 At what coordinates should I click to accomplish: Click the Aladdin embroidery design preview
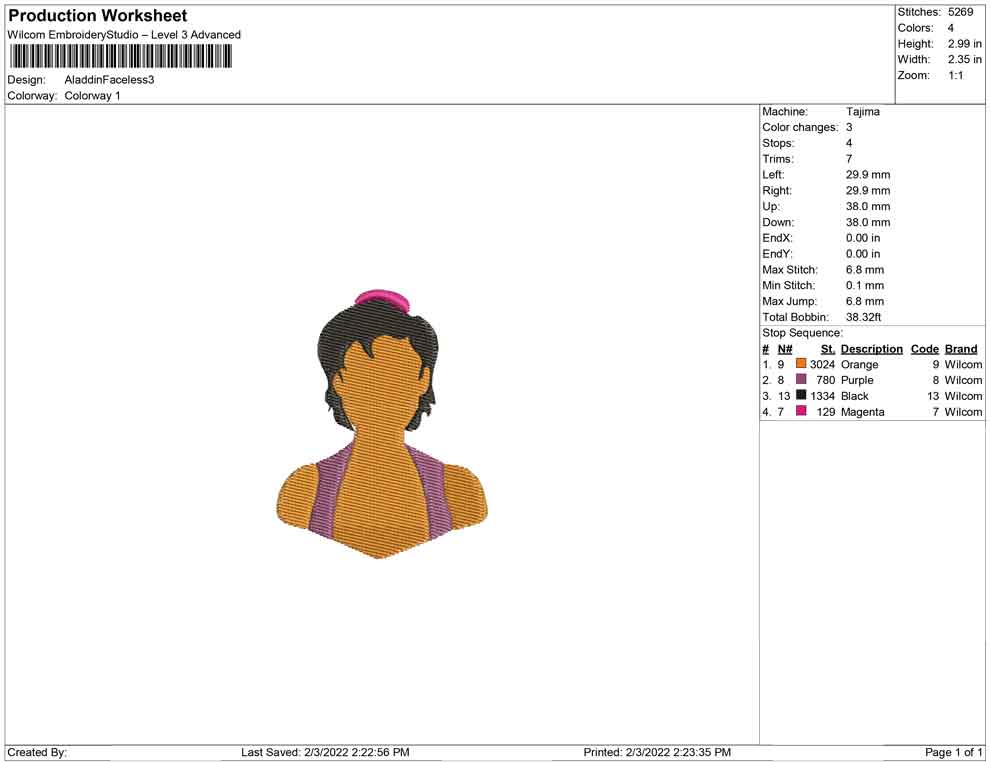(x=382, y=424)
